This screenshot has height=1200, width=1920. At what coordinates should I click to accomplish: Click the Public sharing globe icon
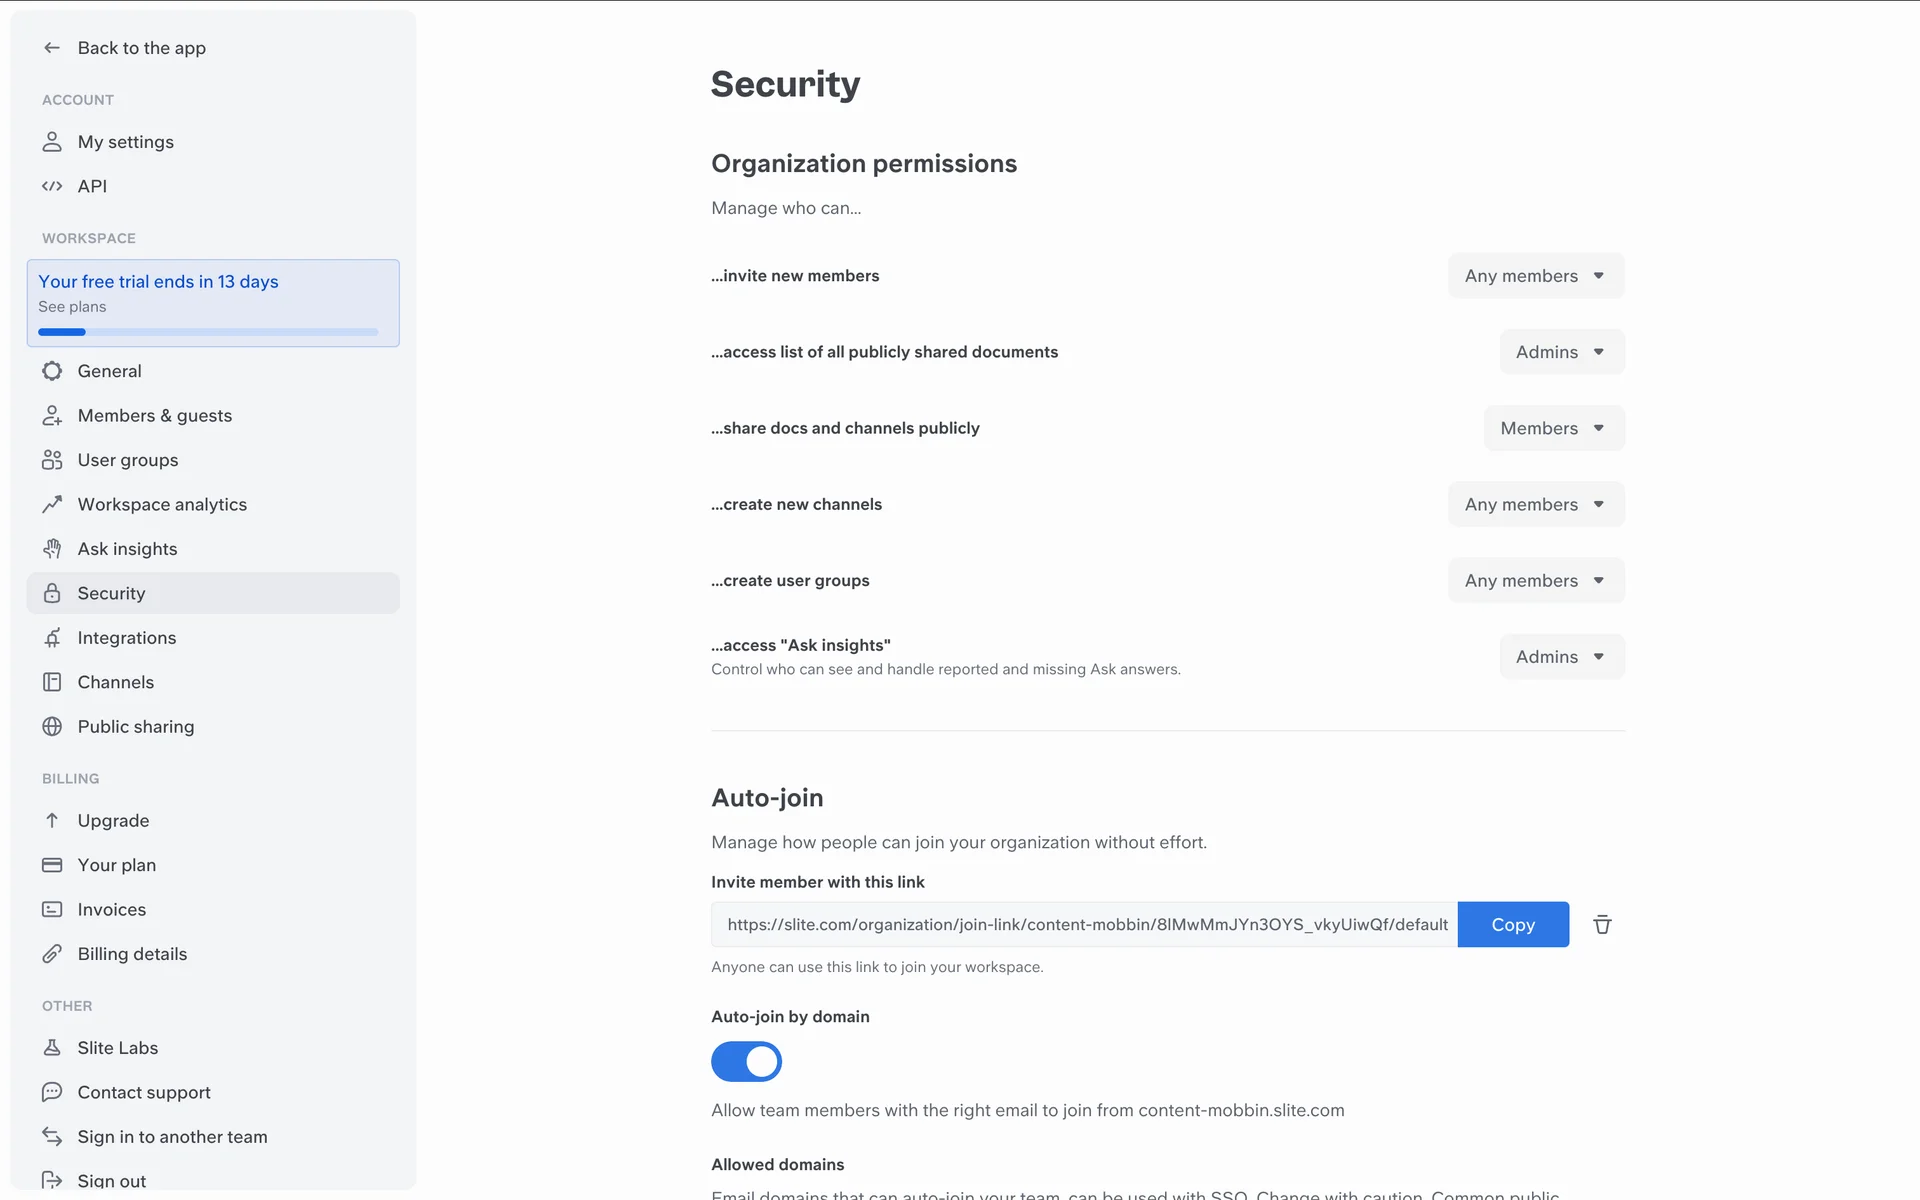pyautogui.click(x=52, y=727)
